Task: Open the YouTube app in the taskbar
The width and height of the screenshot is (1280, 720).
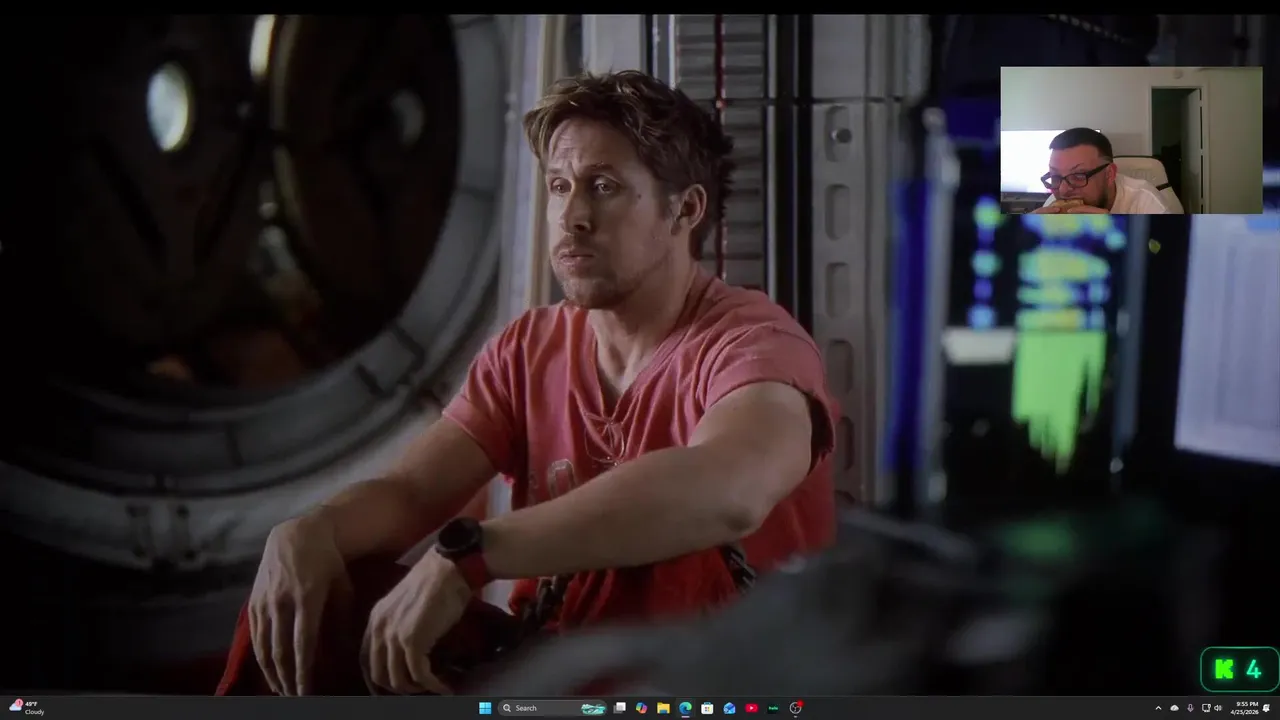Action: tap(751, 708)
